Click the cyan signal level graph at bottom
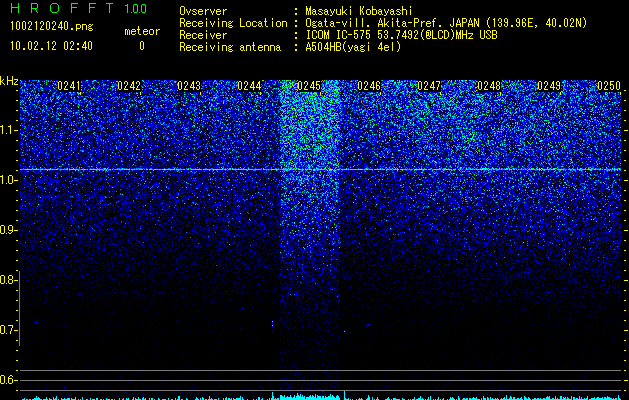 [x=321, y=396]
